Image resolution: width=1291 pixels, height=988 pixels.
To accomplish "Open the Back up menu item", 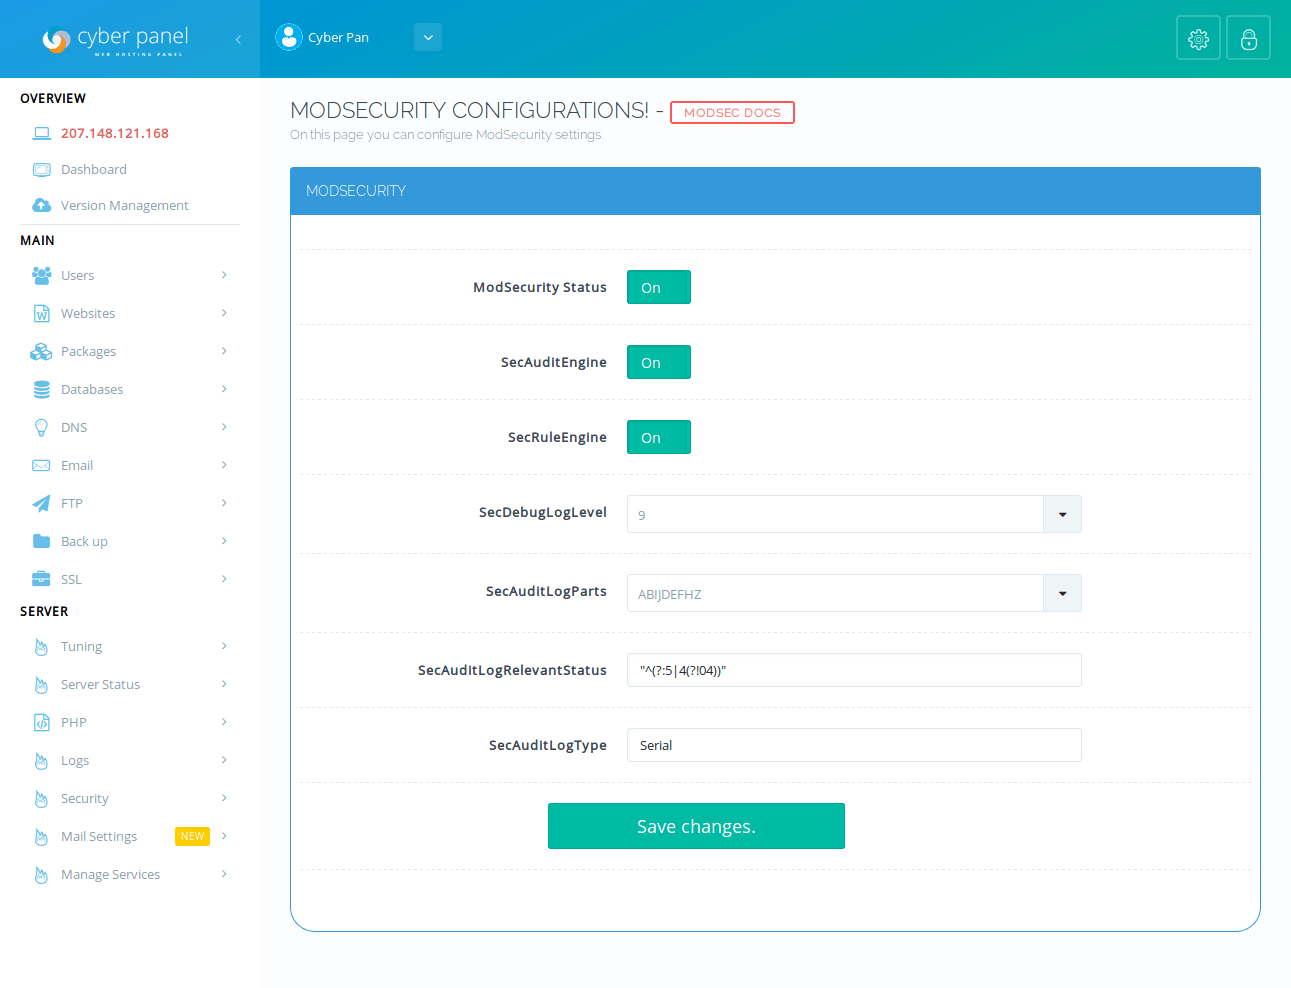I will 130,541.
